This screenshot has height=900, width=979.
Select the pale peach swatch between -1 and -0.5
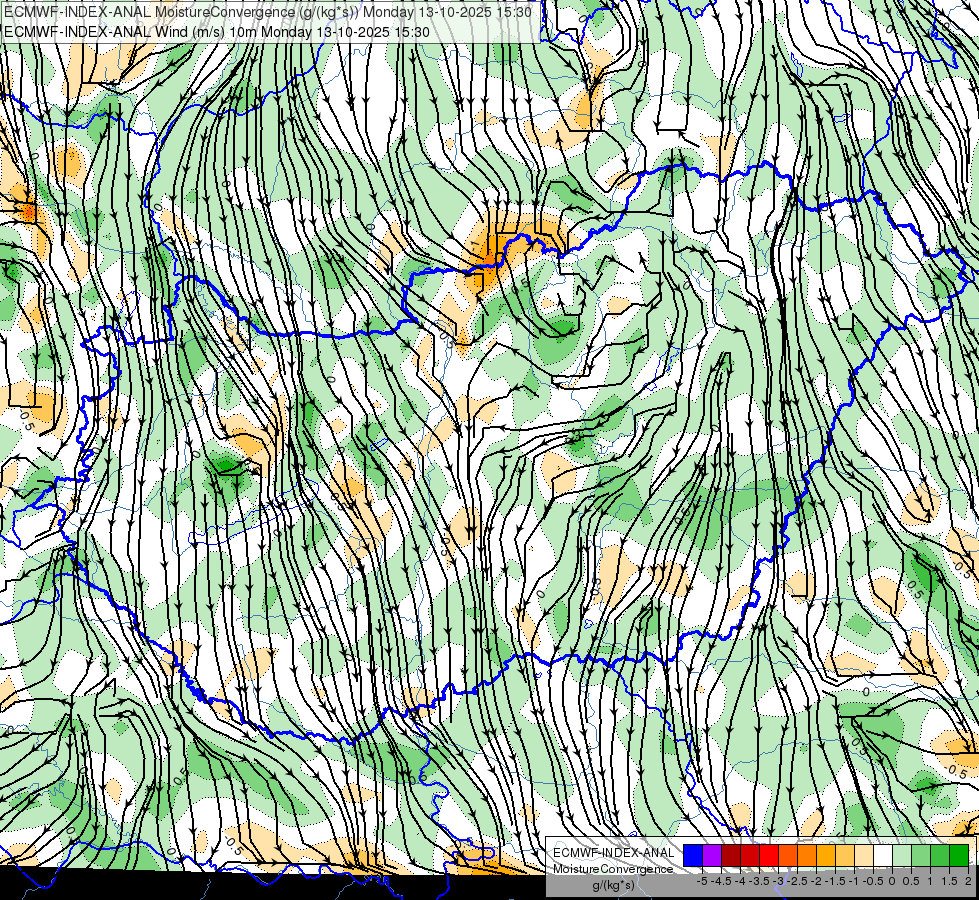tap(863, 855)
